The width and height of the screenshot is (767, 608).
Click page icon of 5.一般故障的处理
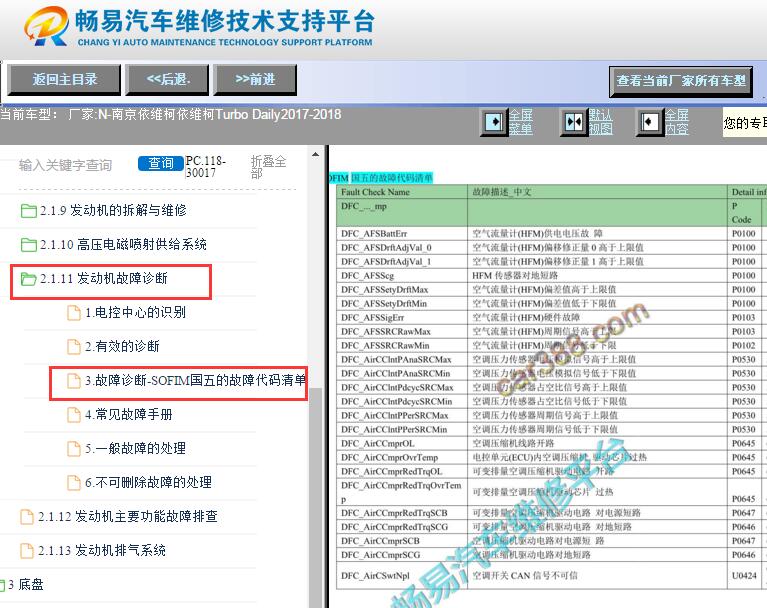[74, 449]
